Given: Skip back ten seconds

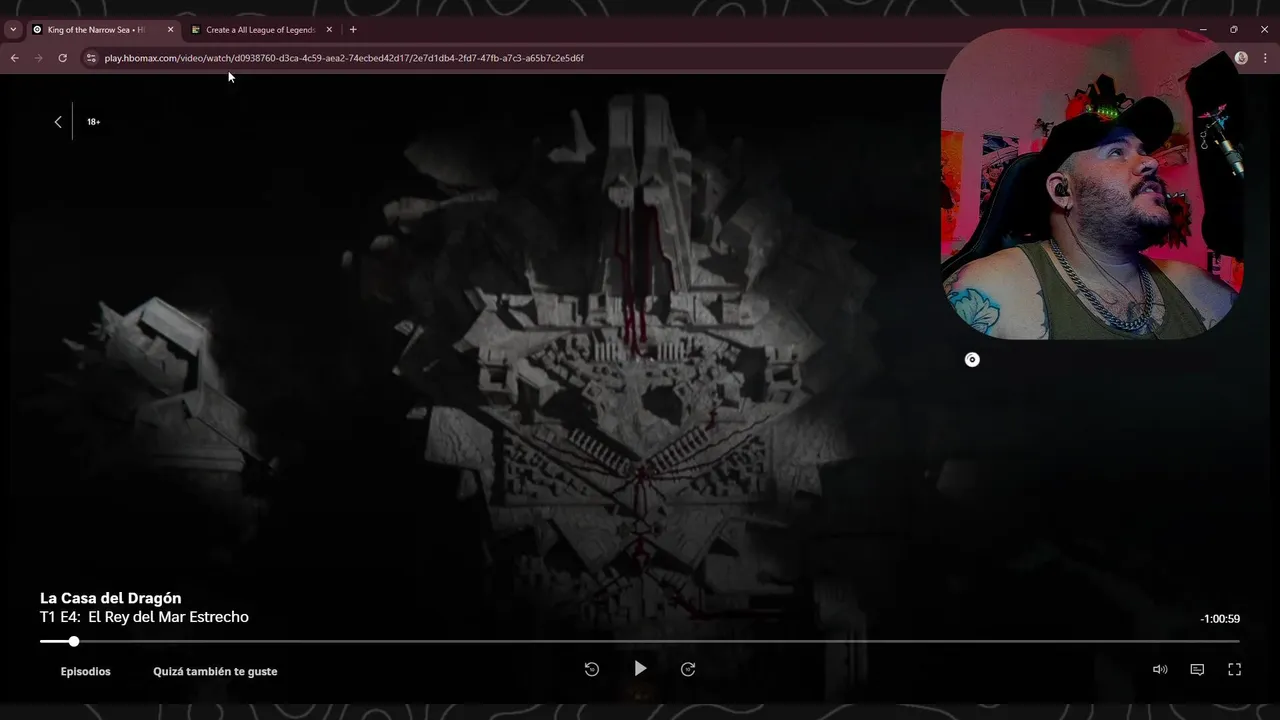Looking at the screenshot, I should click(x=592, y=670).
